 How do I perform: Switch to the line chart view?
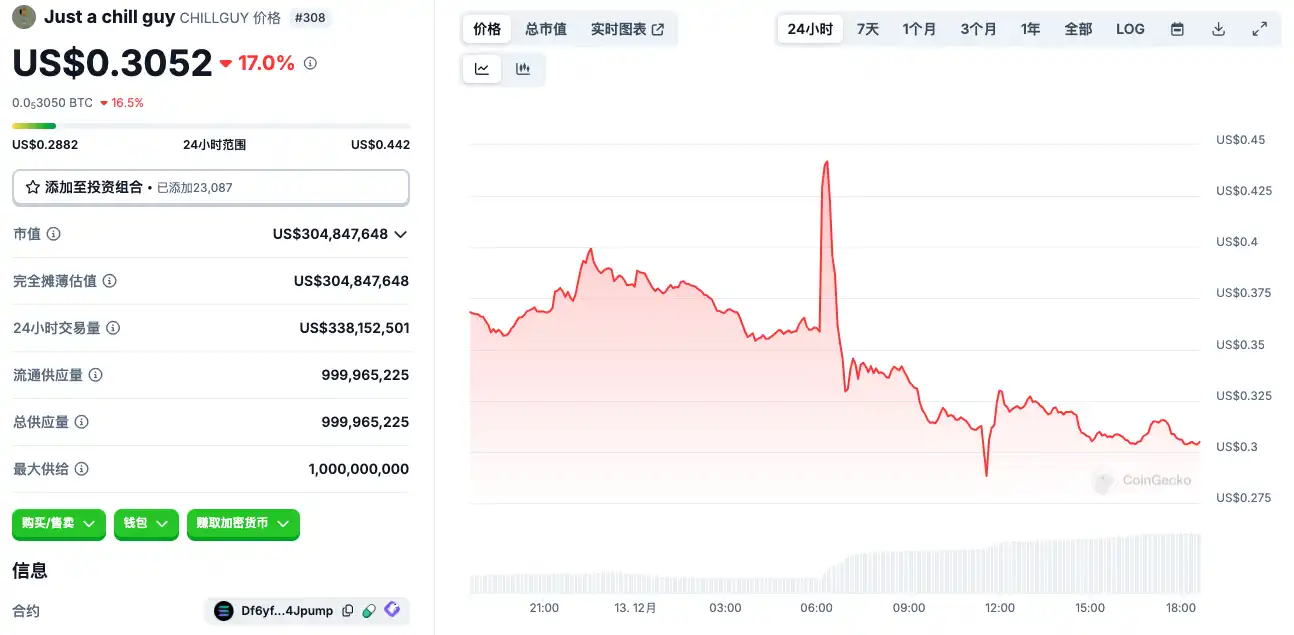point(482,69)
